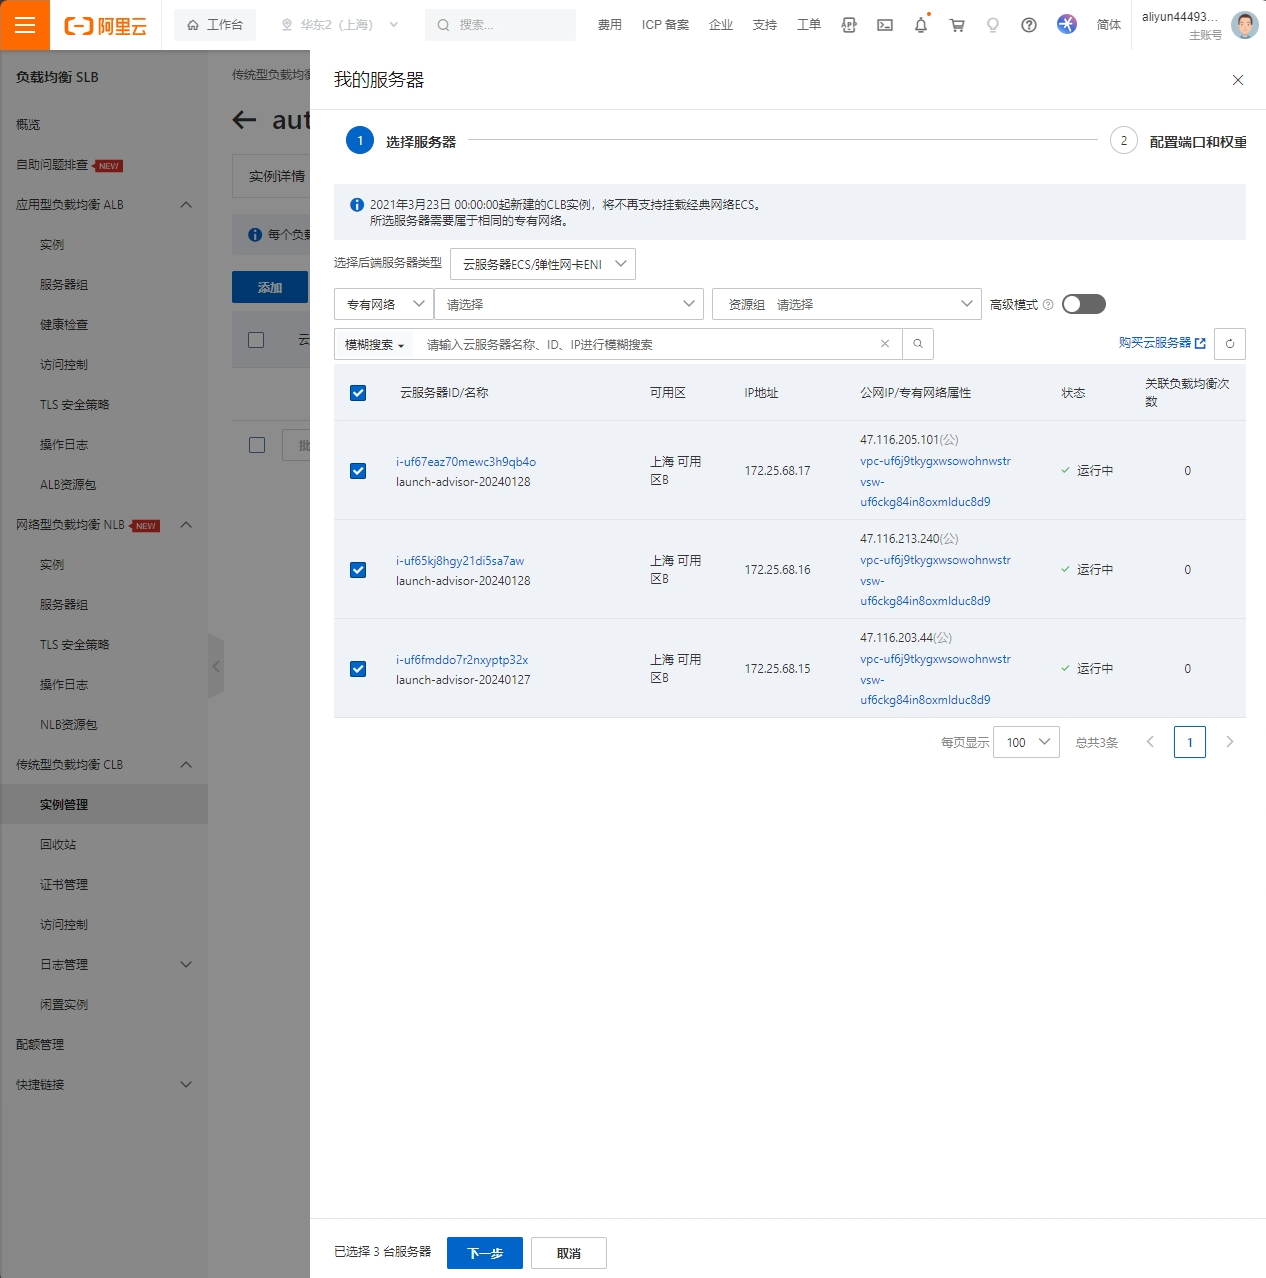The image size is (1266, 1278).
Task: Open the backend server type dropdown
Action: [543, 264]
